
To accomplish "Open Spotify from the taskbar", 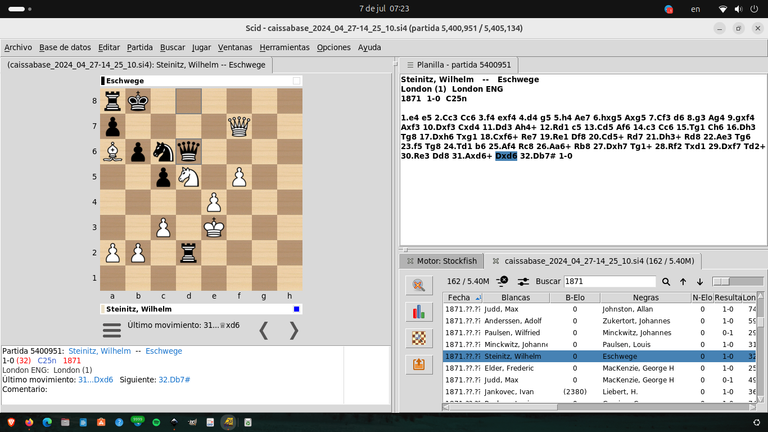I will (156, 422).
